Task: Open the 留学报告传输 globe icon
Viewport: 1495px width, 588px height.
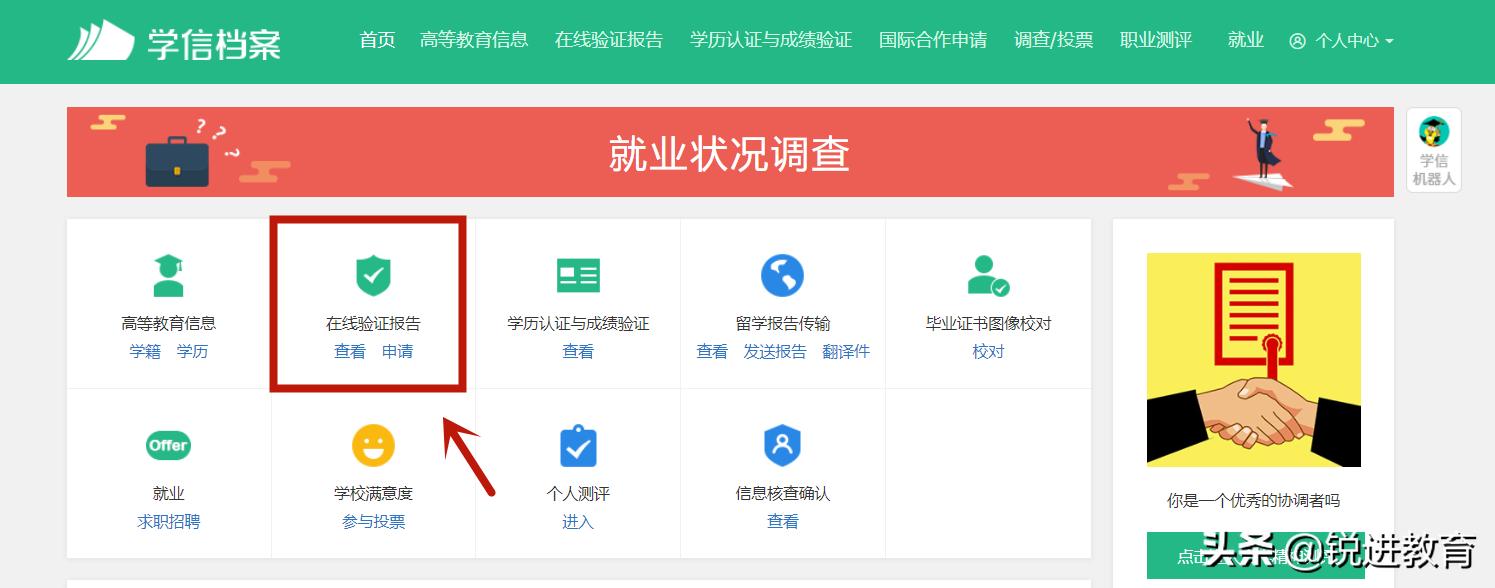Action: (783, 275)
